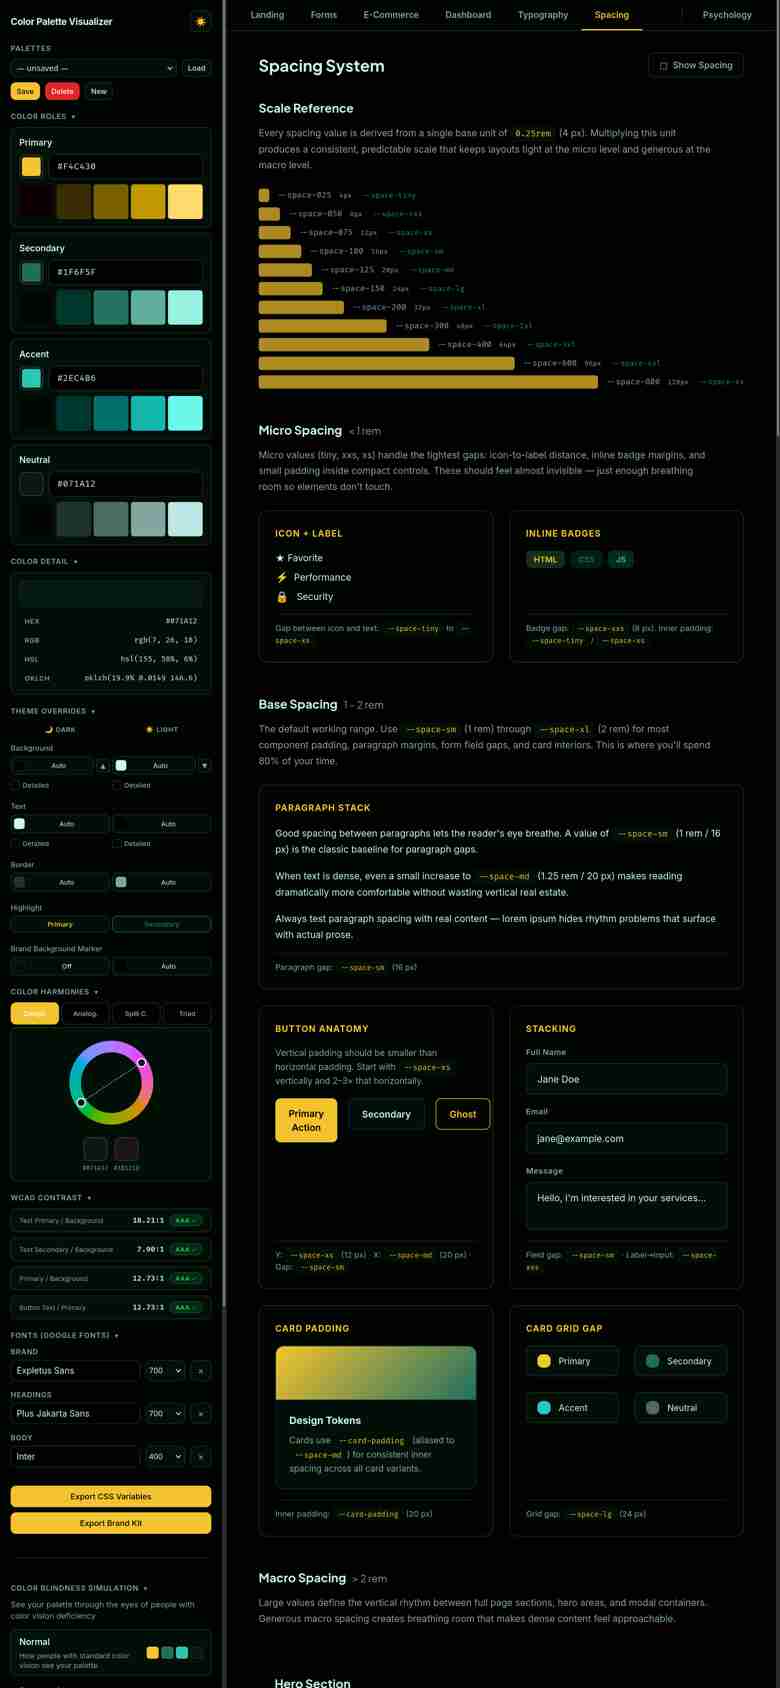This screenshot has width=780, height=1688.
Task: Click the Primary hex input #F4C430
Action: tap(125, 166)
